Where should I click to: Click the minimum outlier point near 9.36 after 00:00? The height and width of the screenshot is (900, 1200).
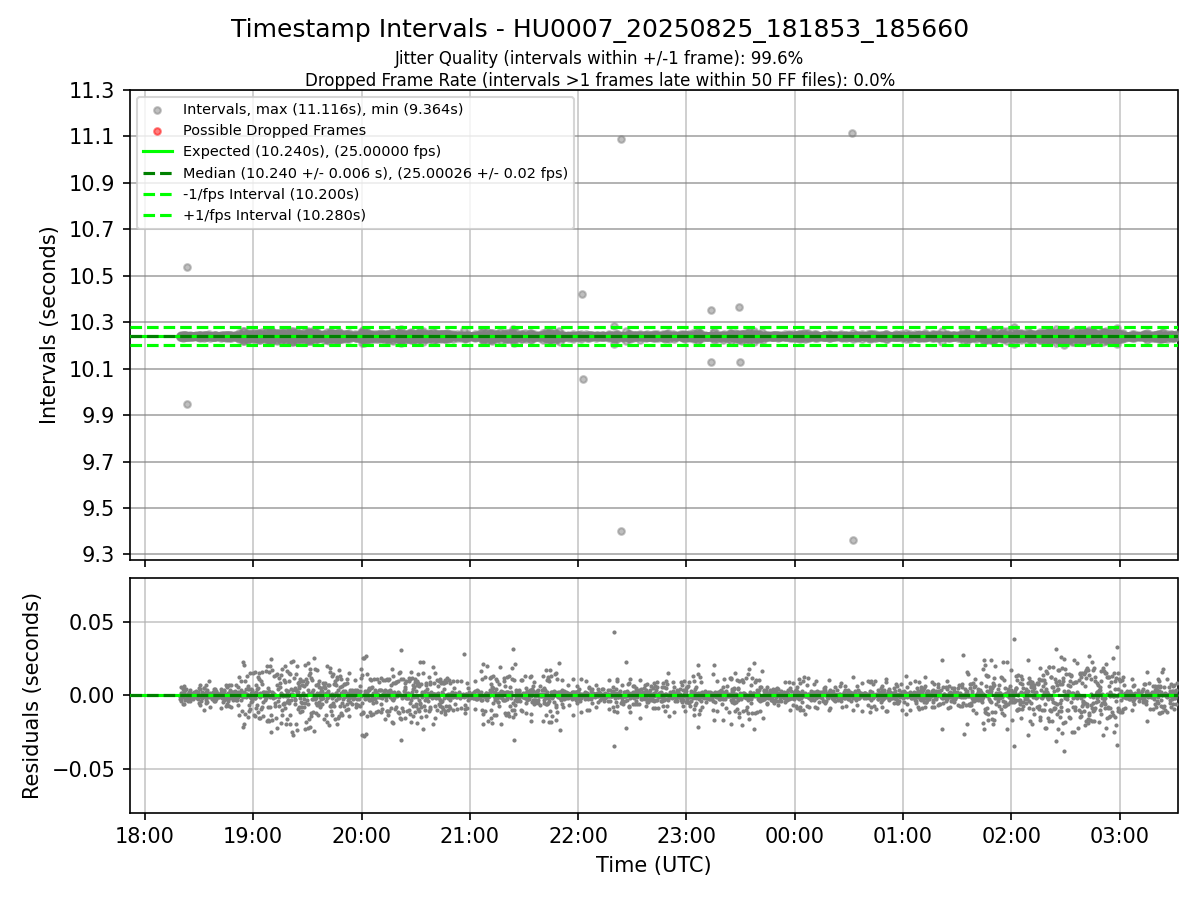click(853, 540)
